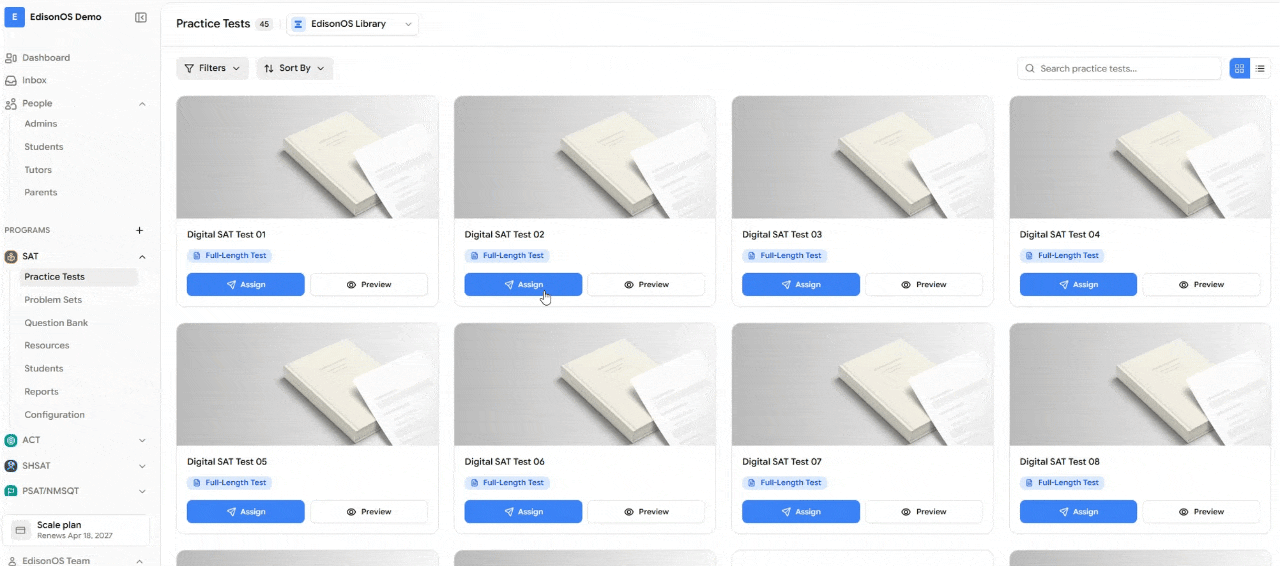The image size is (1280, 566).
Task: Open Digital SAT Test 01 thumbnail
Action: tap(307, 157)
